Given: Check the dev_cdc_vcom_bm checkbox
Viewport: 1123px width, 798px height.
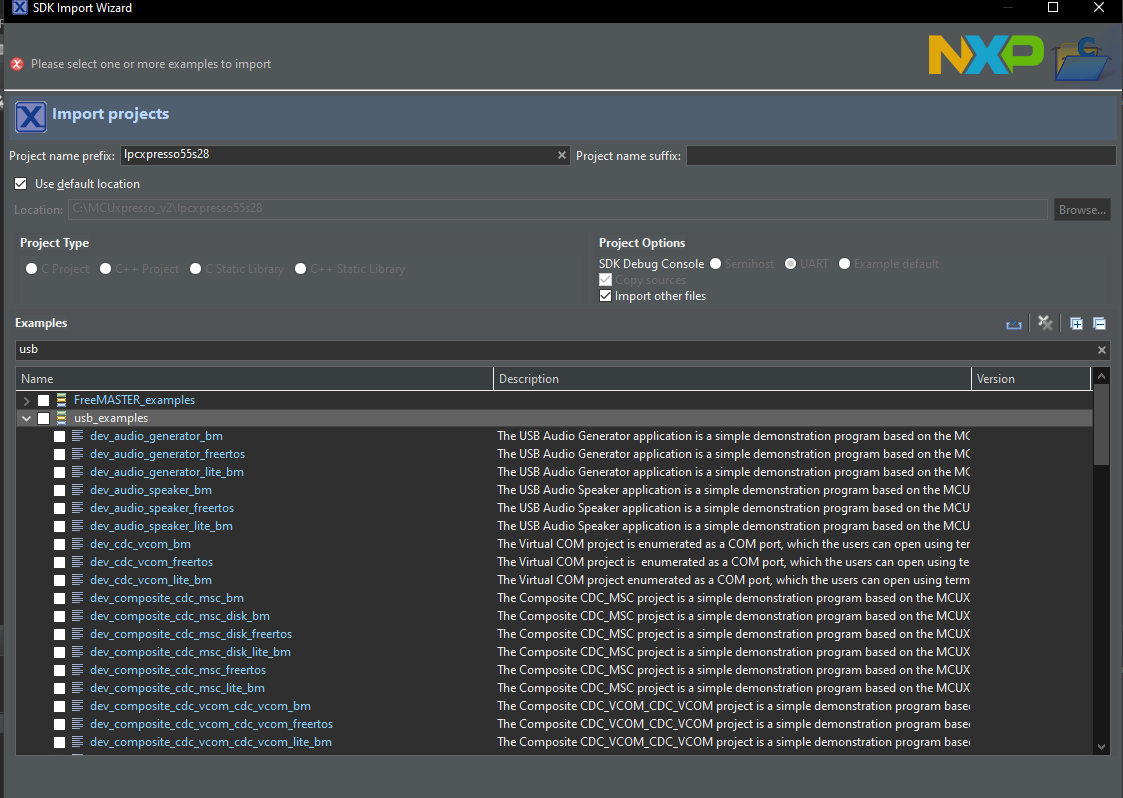Looking at the screenshot, I should coord(59,544).
